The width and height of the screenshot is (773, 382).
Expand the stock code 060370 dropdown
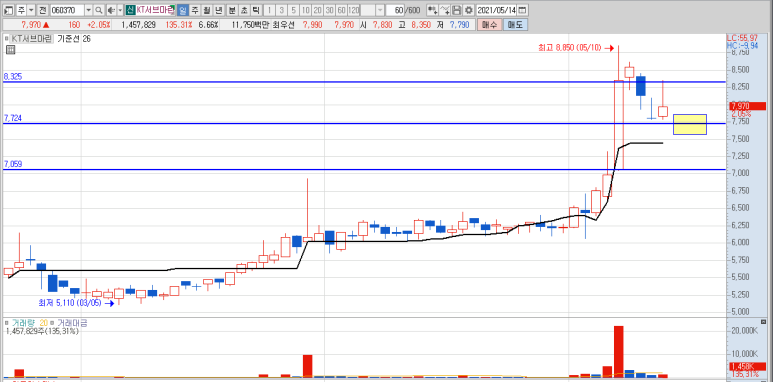click(x=88, y=10)
